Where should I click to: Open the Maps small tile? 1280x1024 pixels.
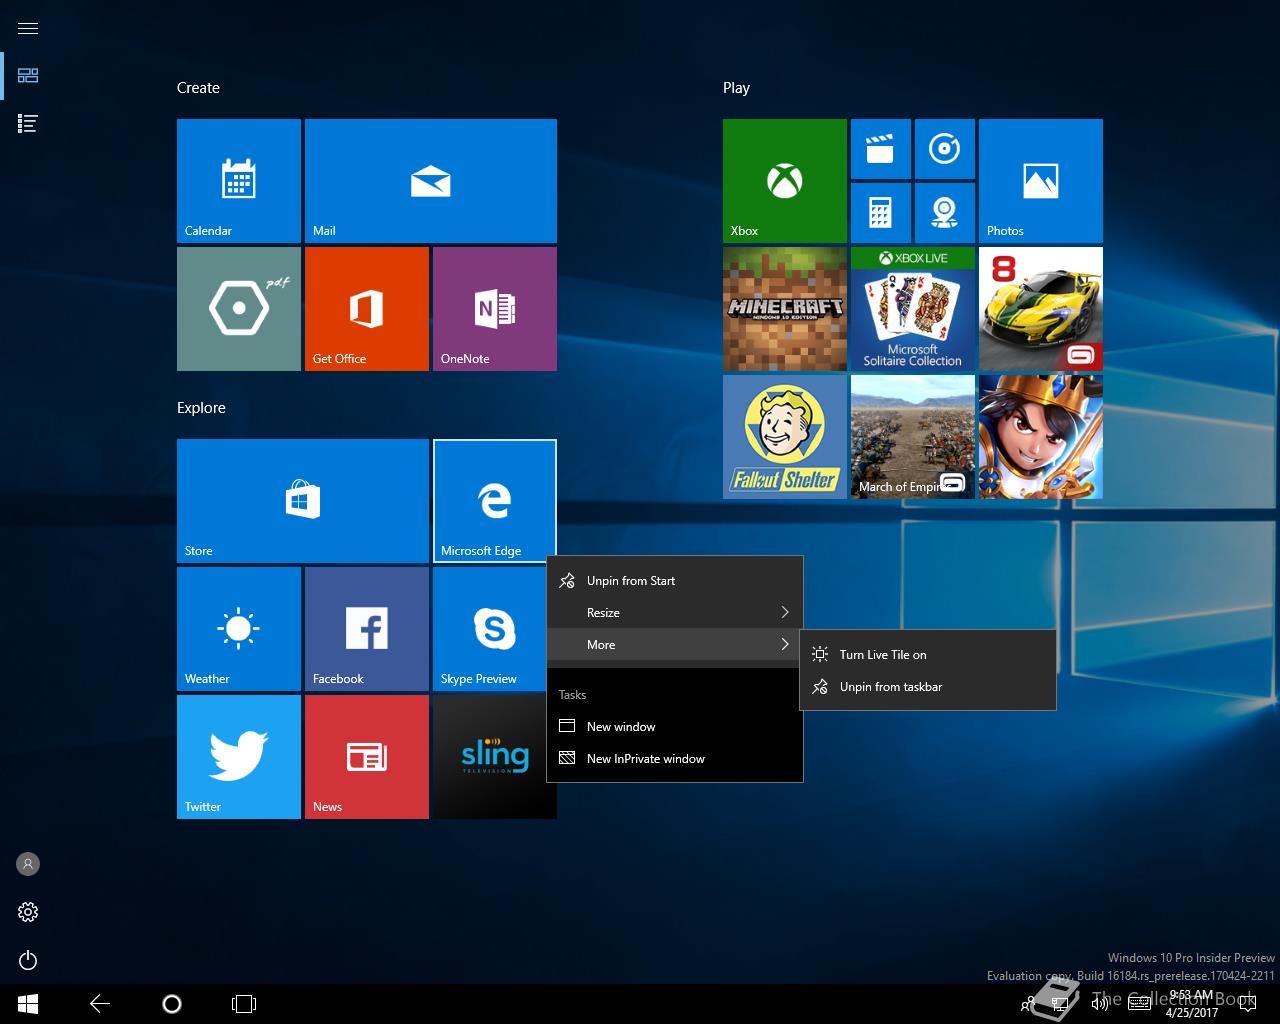tap(945, 213)
